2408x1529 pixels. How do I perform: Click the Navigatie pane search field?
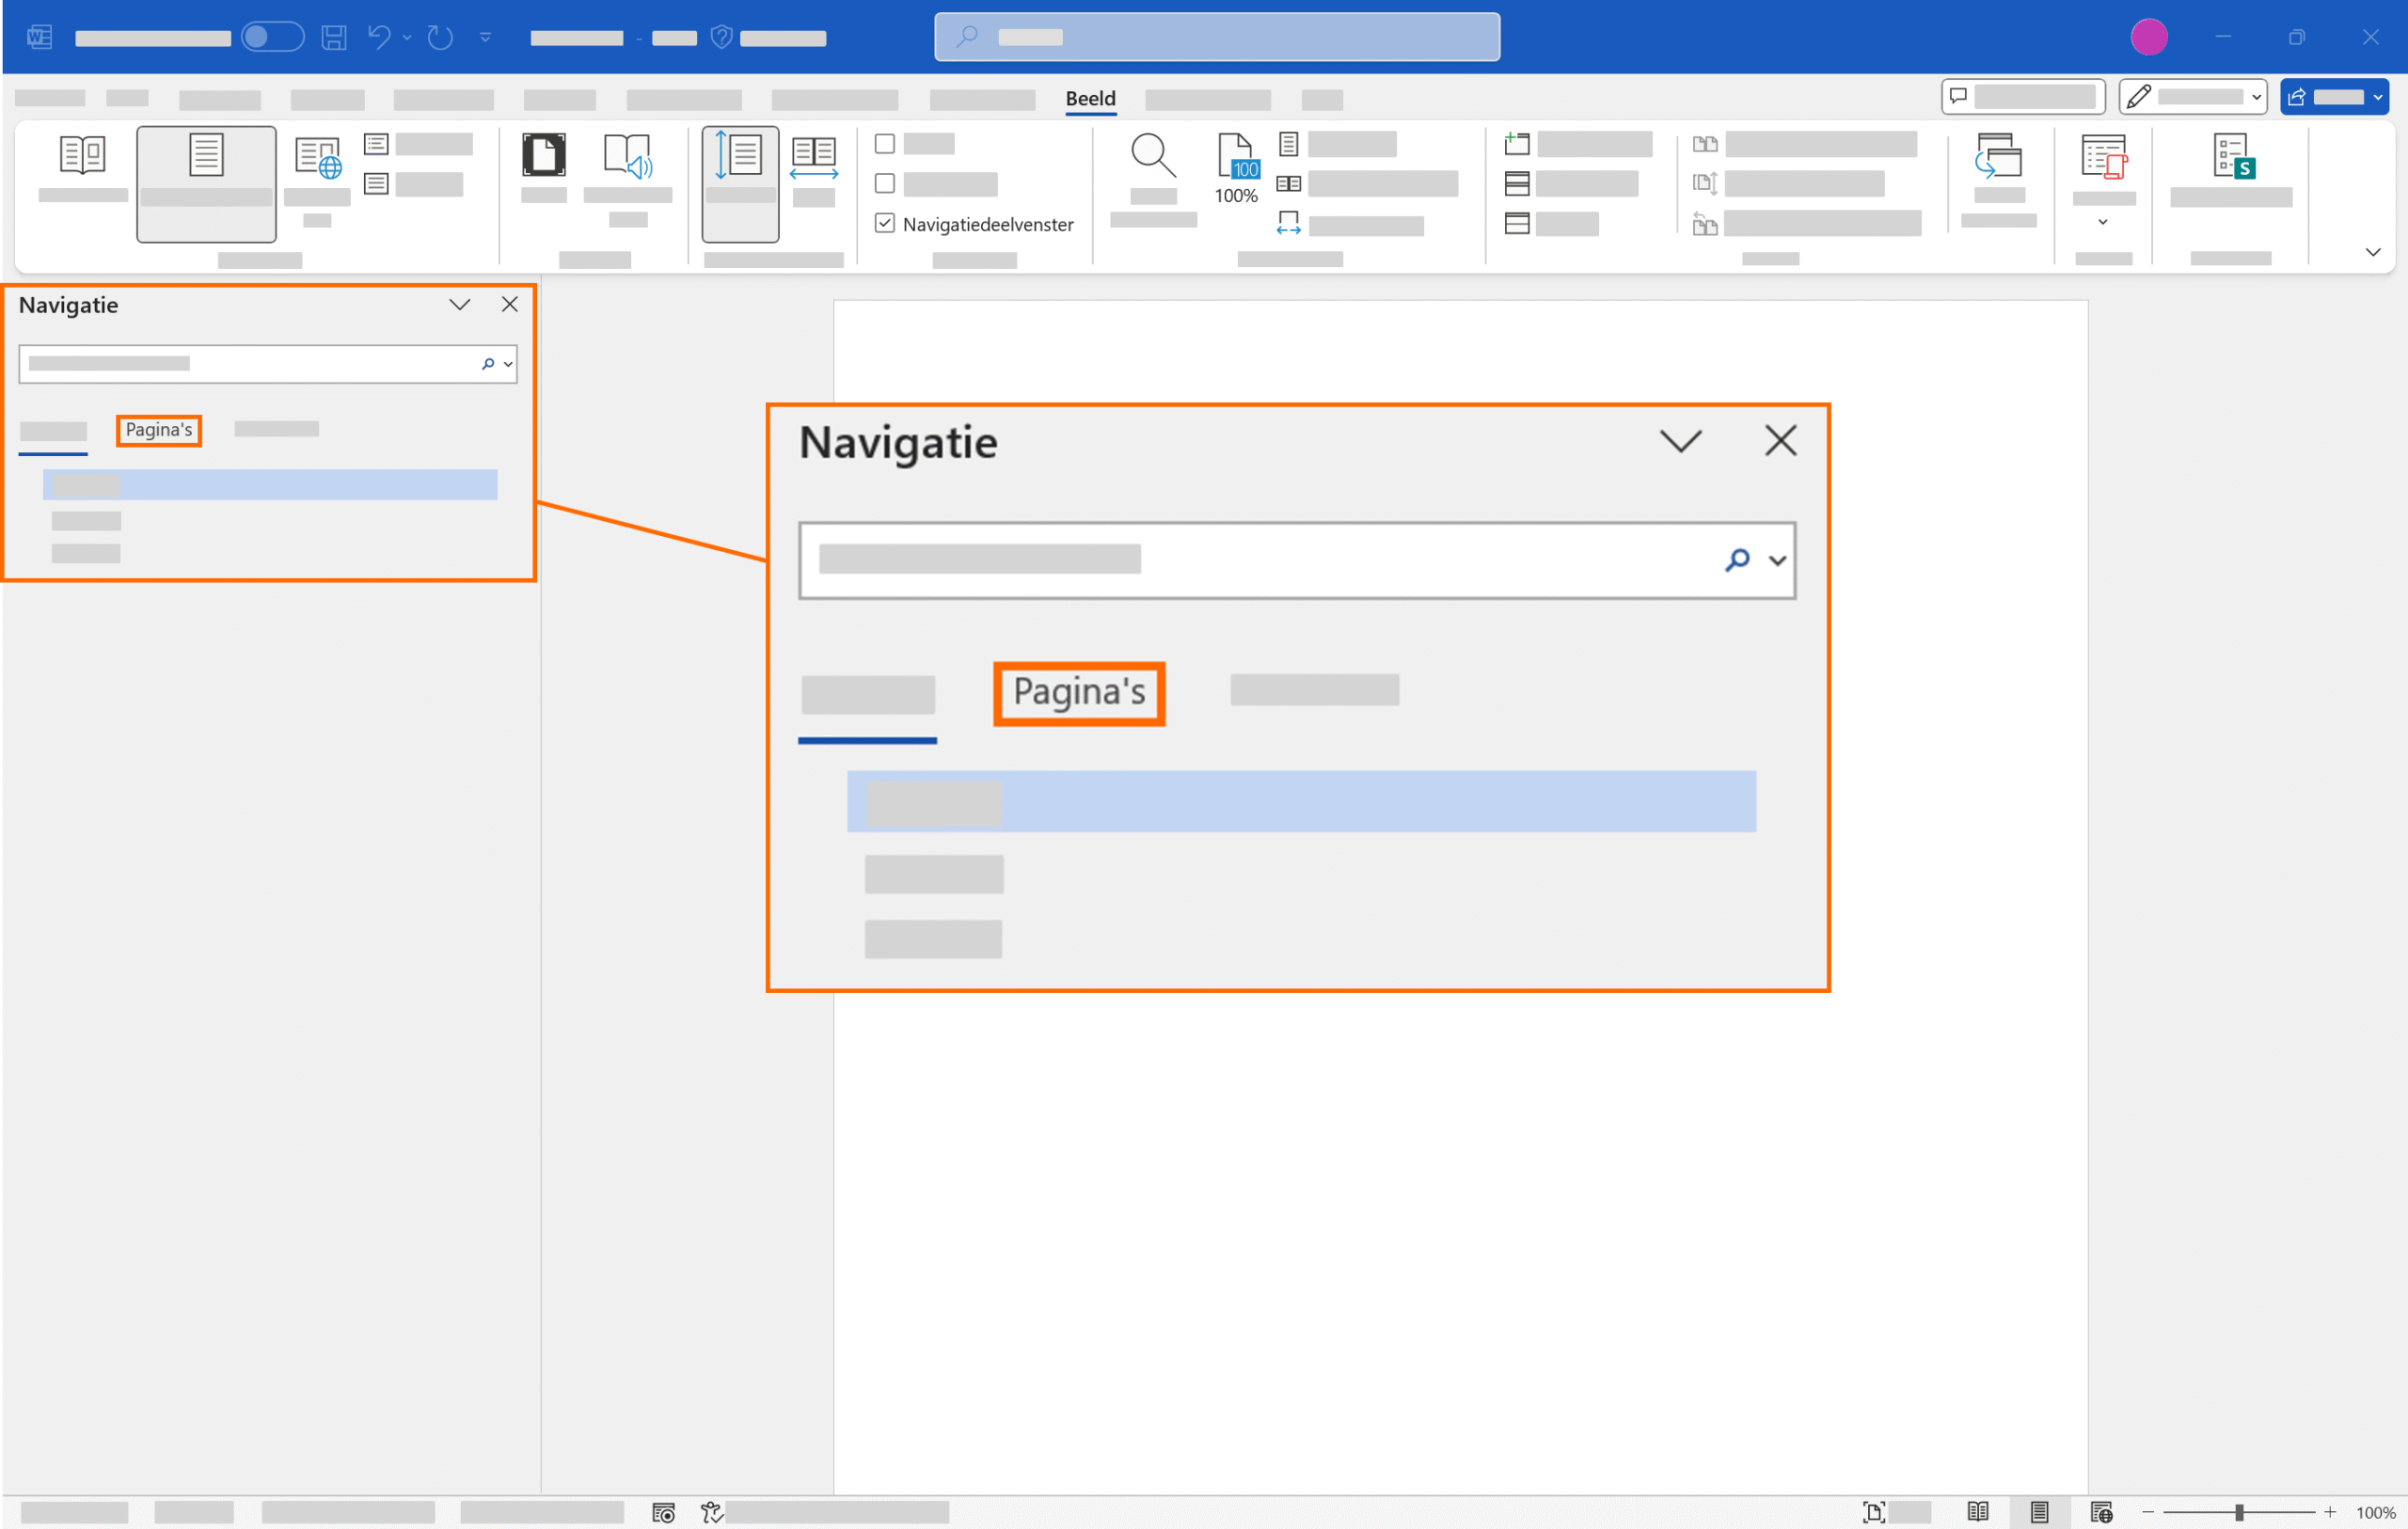tap(250, 363)
